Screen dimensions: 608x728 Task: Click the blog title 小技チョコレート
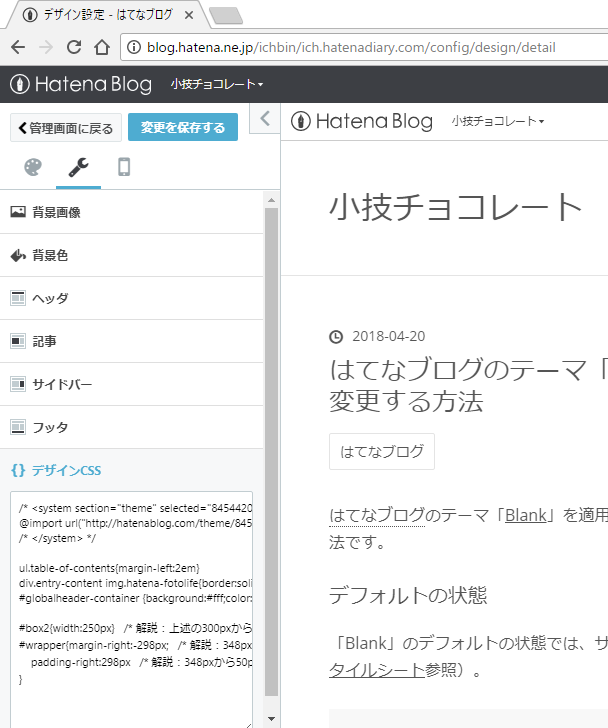455,207
